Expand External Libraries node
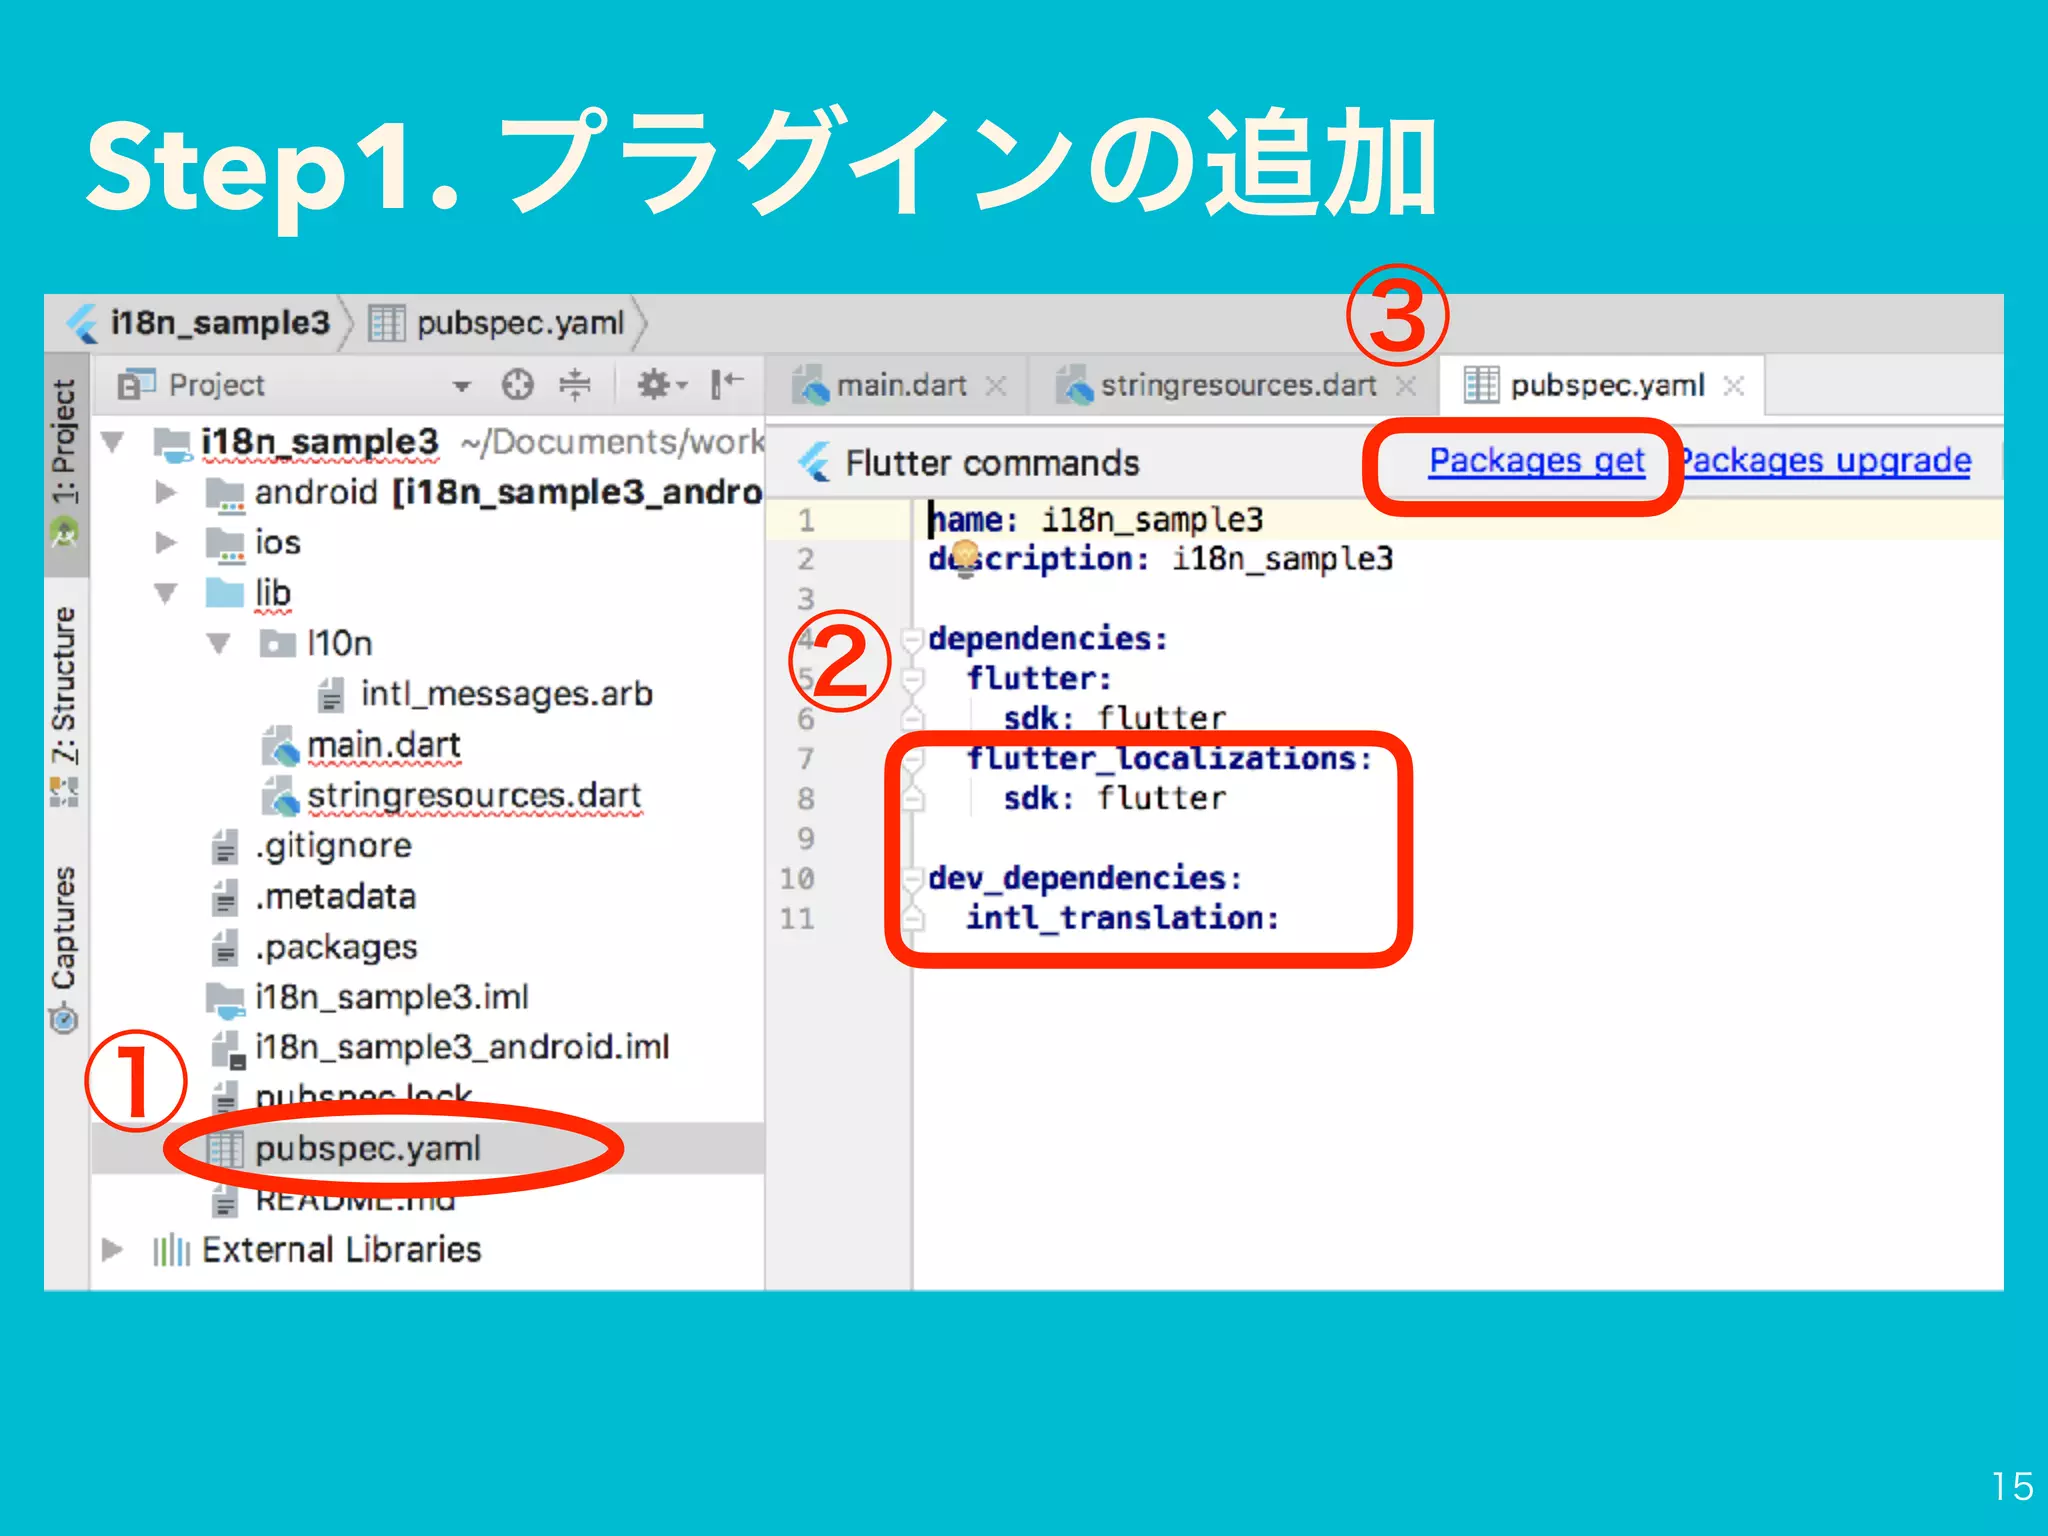Screen dimensions: 2048x1536 pos(112,1250)
